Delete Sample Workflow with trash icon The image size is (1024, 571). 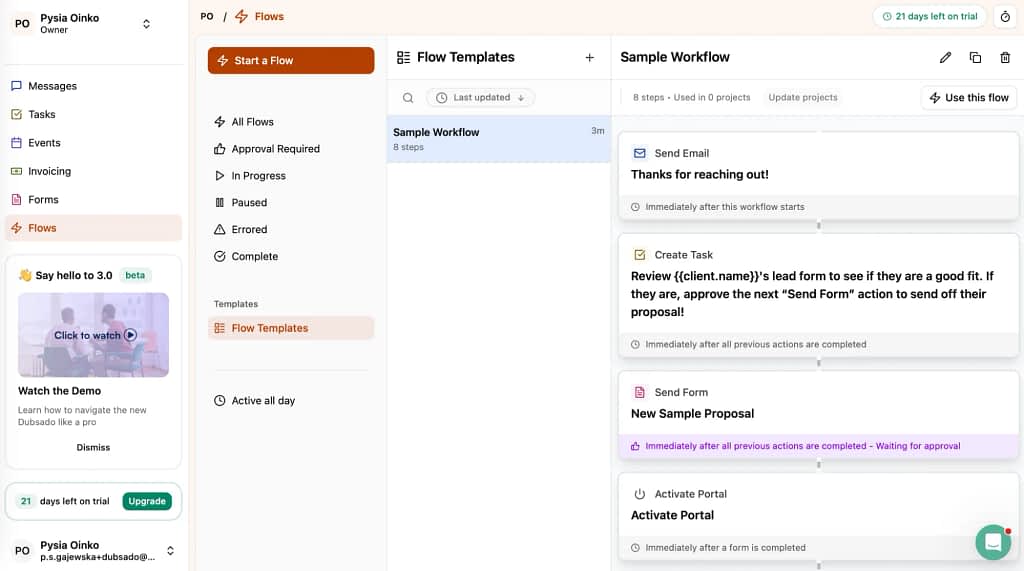coord(1005,57)
